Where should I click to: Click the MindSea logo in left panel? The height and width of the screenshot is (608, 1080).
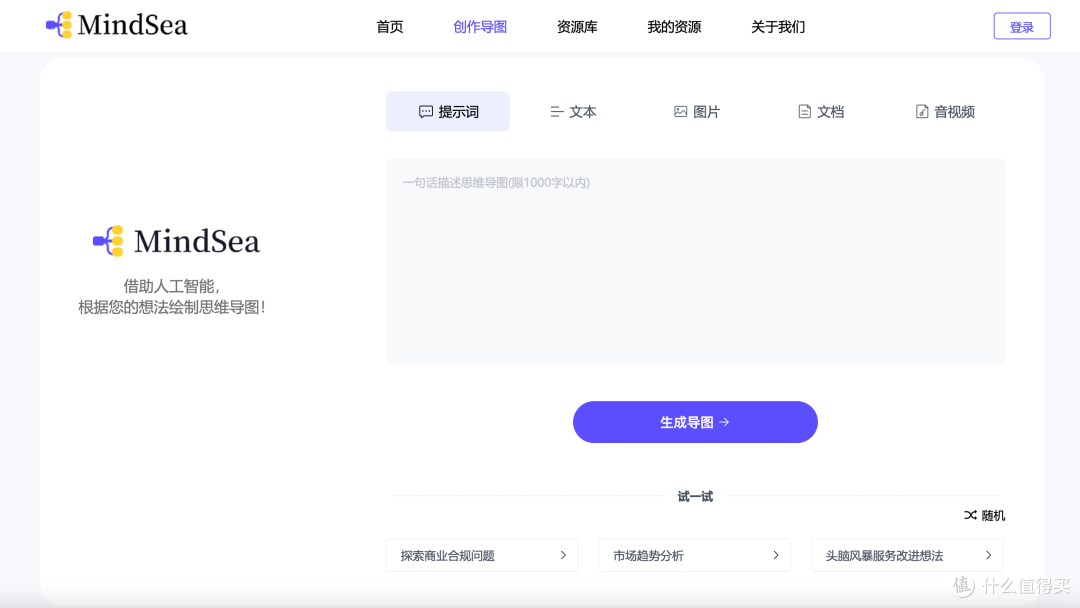point(176,241)
